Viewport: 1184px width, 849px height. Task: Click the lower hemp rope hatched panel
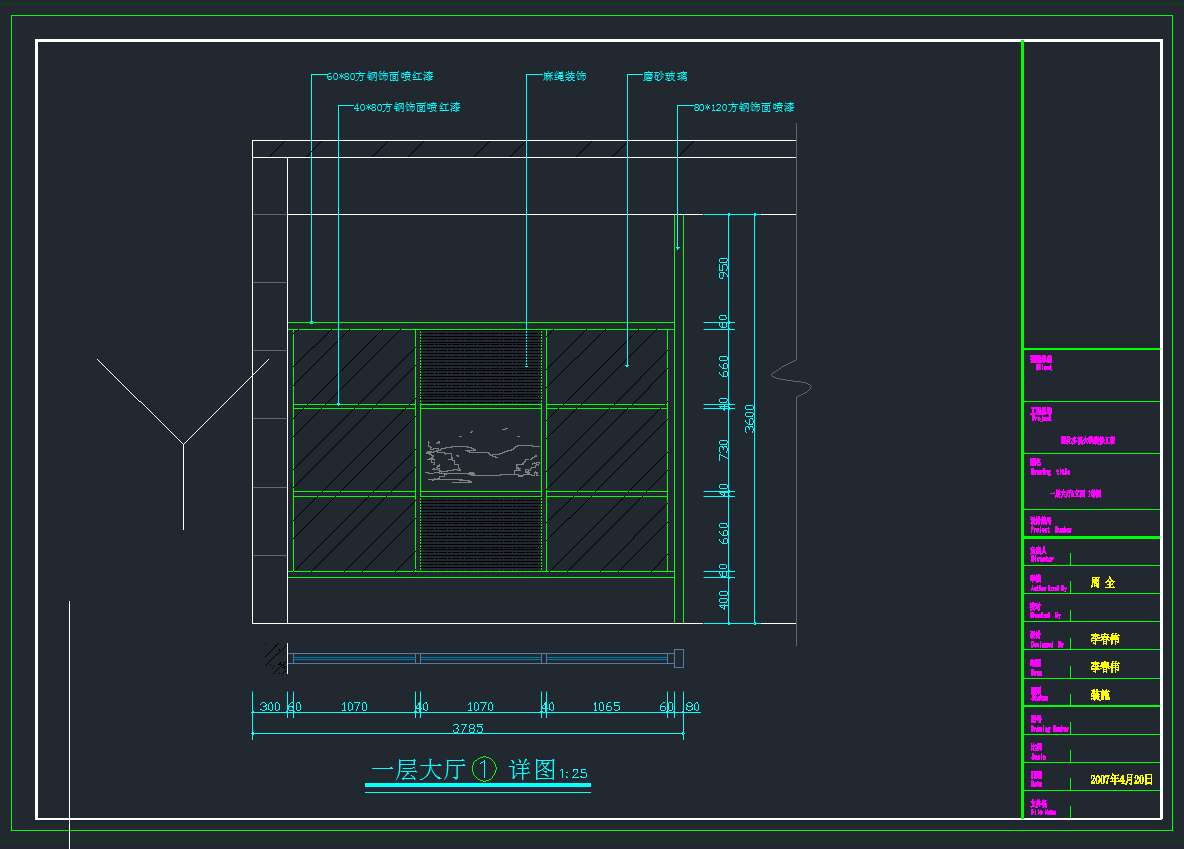(x=482, y=534)
